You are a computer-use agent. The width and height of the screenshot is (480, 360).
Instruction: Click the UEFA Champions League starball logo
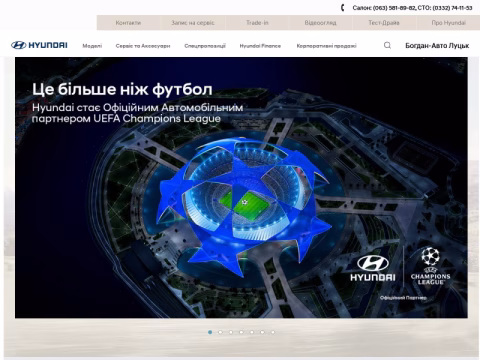(x=430, y=266)
